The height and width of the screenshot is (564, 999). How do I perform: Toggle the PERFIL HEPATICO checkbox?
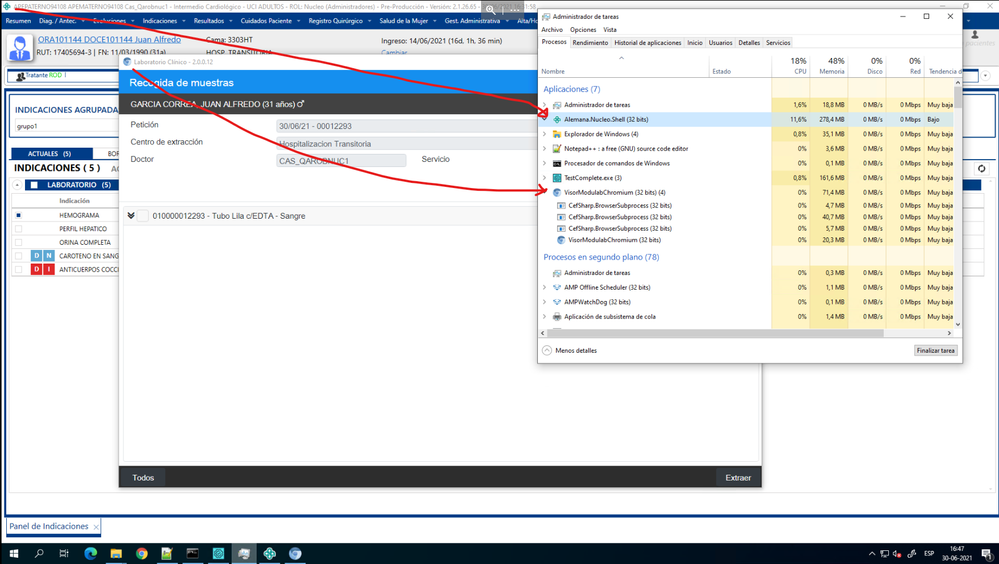(18, 229)
